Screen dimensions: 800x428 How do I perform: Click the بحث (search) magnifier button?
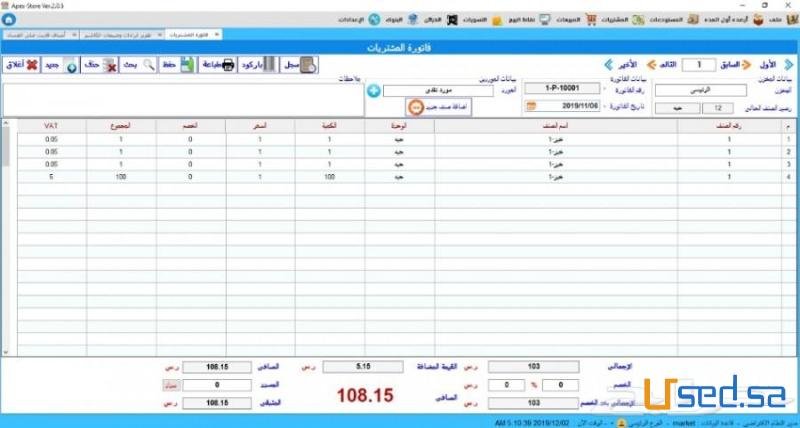[x=138, y=65]
